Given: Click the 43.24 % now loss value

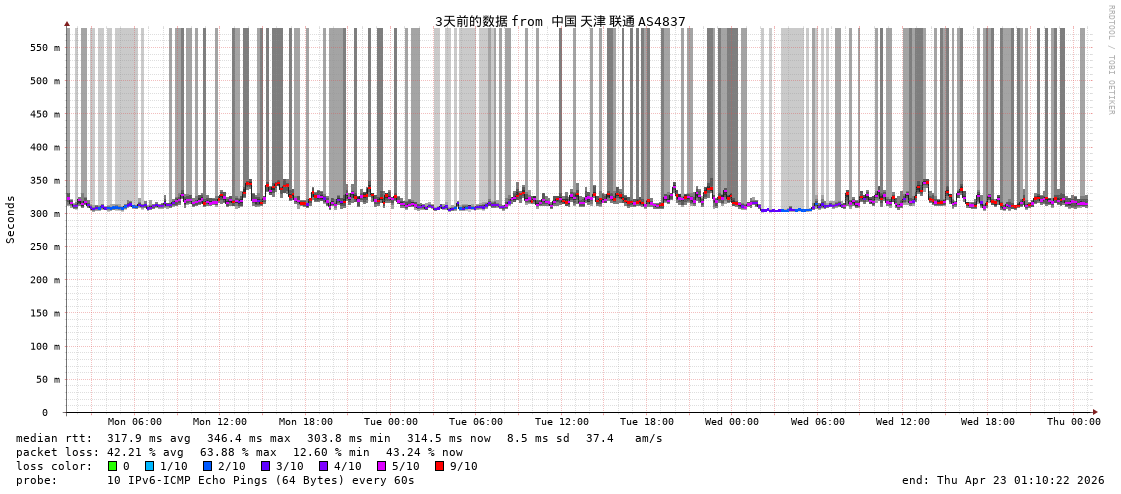Looking at the screenshot, I should pyautogui.click(x=425, y=453).
